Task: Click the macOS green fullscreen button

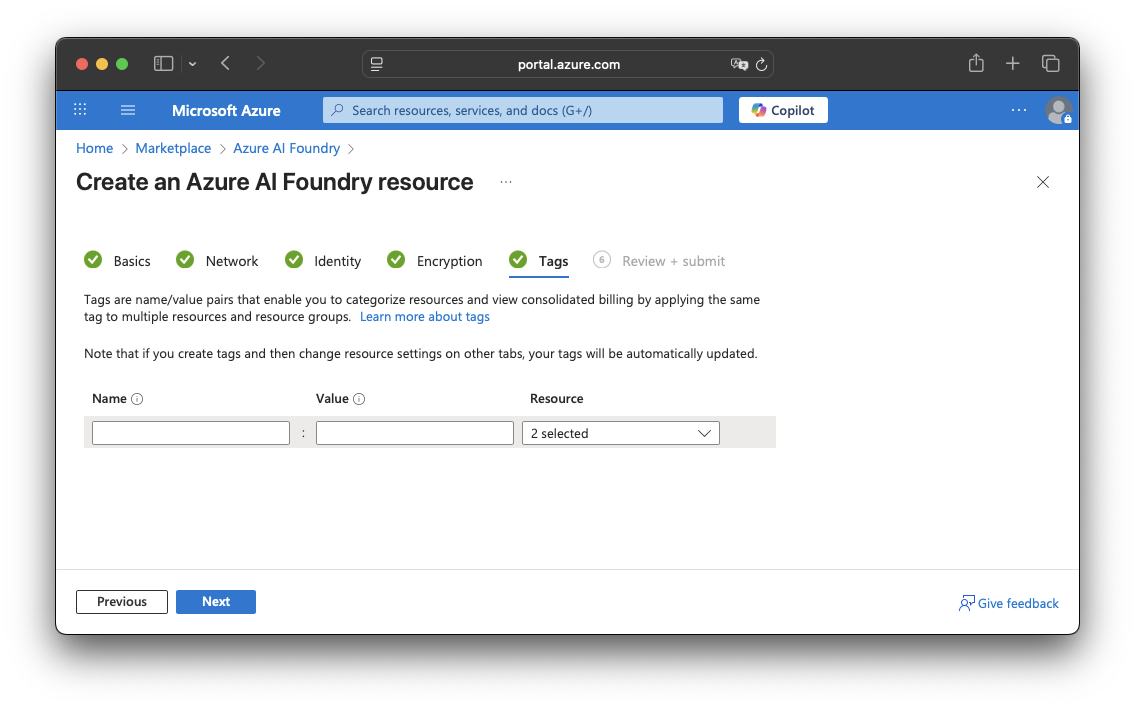Action: tap(122, 64)
